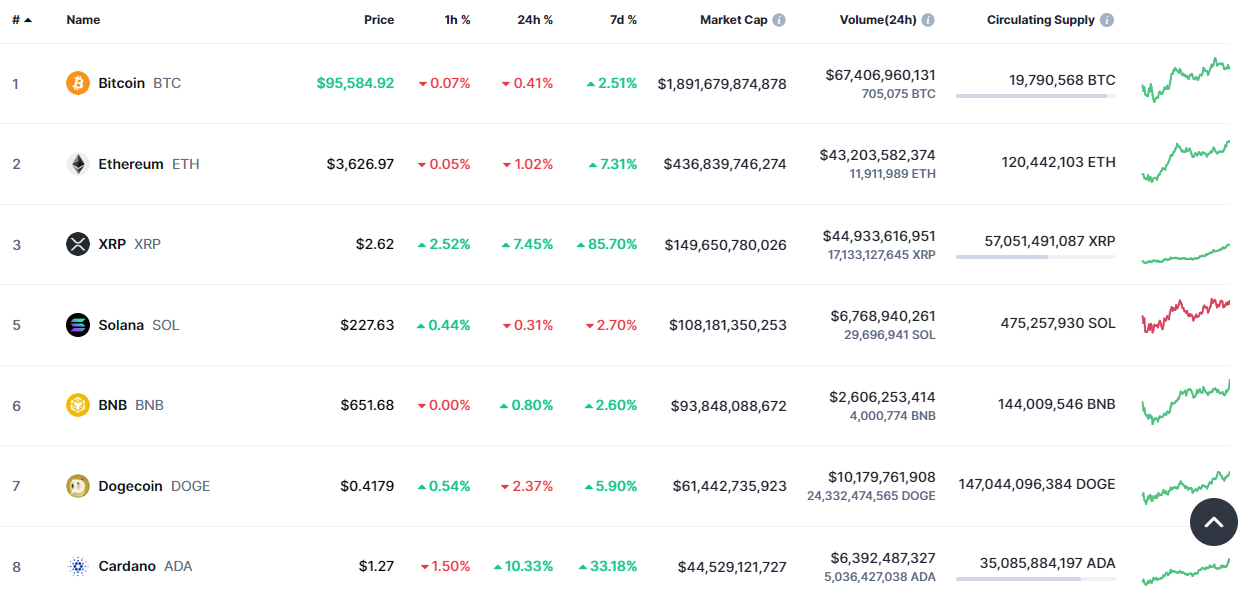
Task: Sort the table by rank number column
Action: [22, 20]
